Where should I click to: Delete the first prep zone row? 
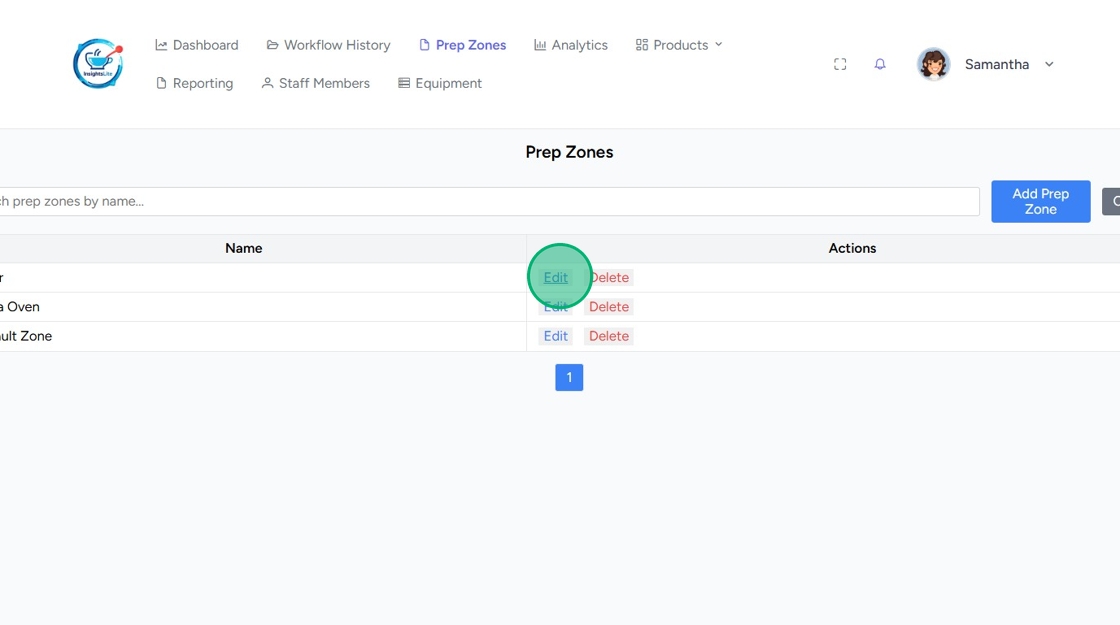tap(609, 278)
